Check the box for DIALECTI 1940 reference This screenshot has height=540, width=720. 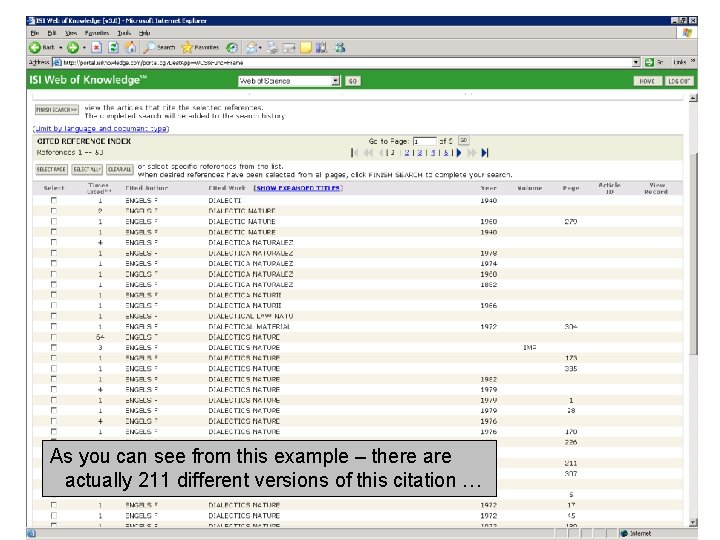(x=54, y=200)
